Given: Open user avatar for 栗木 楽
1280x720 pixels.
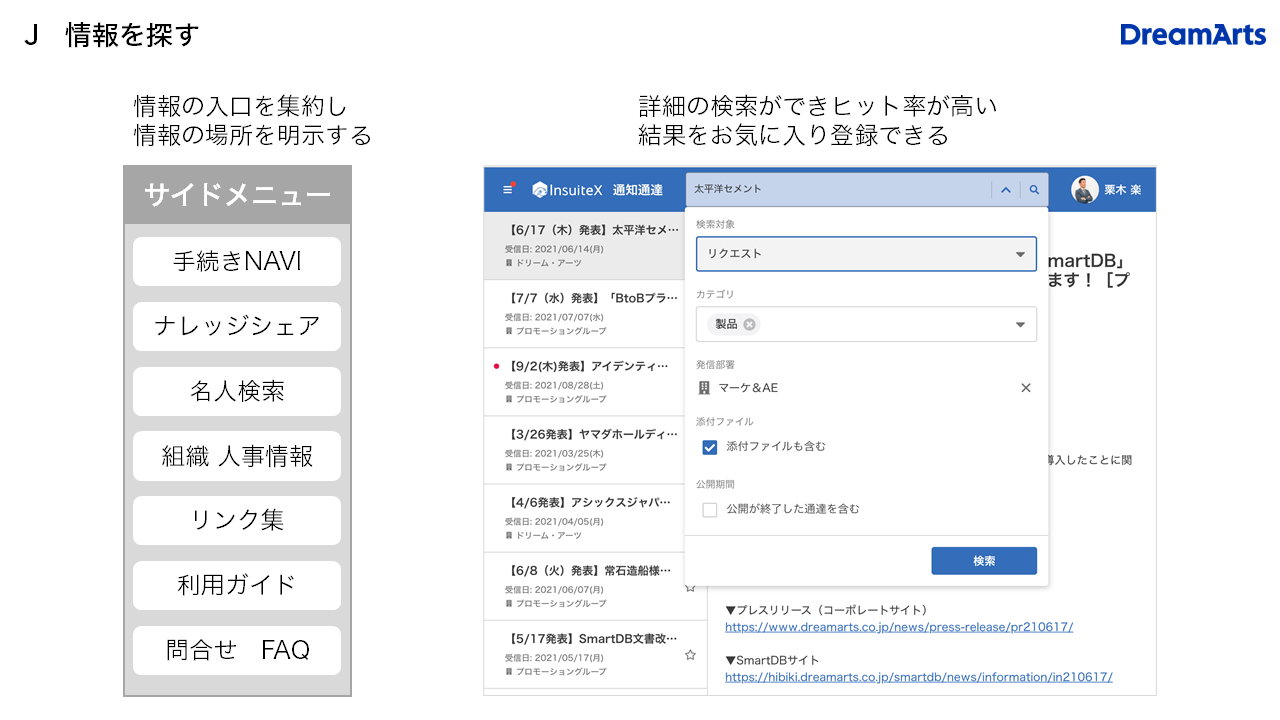Looking at the screenshot, I should pos(1084,190).
